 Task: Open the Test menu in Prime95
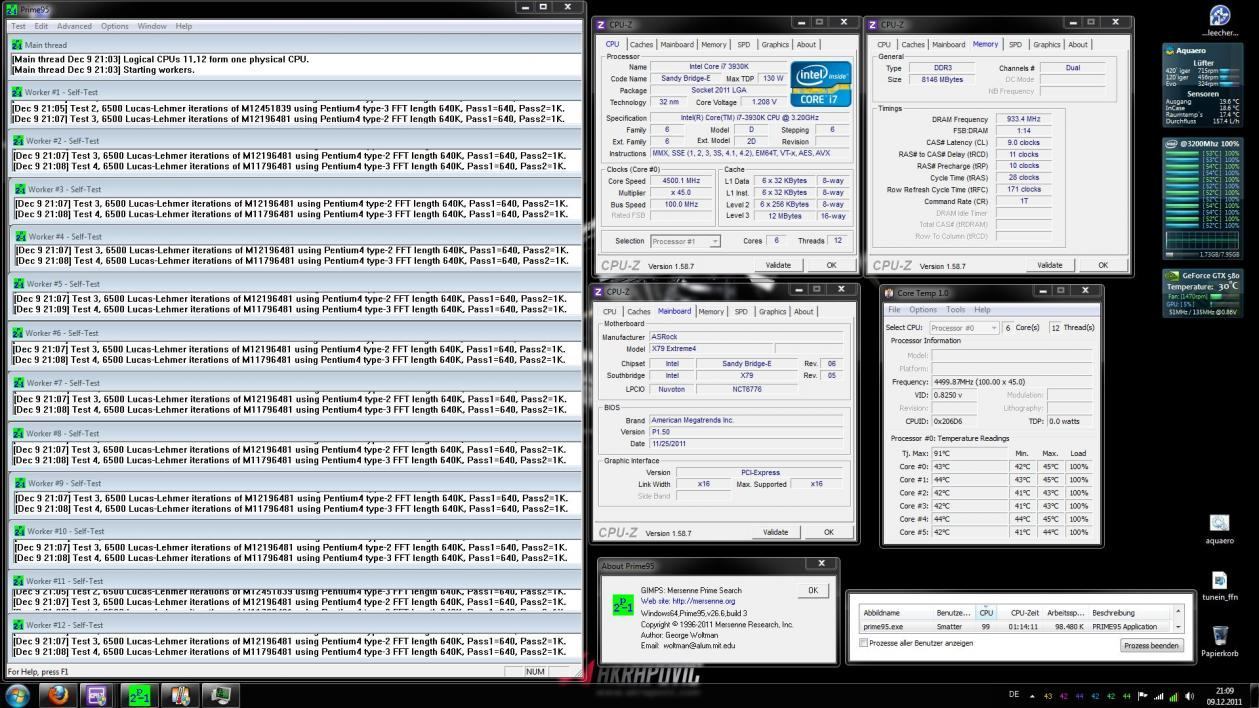coord(18,26)
